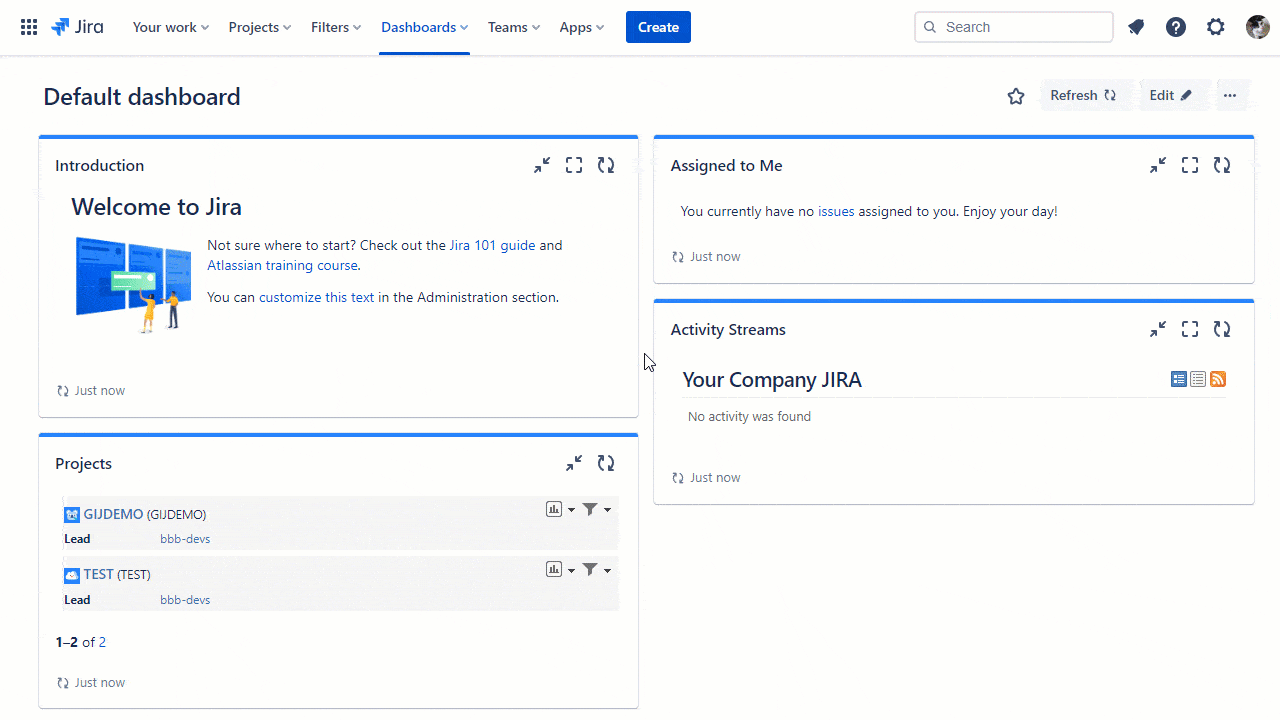Click the Jira logo
Image resolution: width=1280 pixels, height=720 pixels.
(77, 27)
